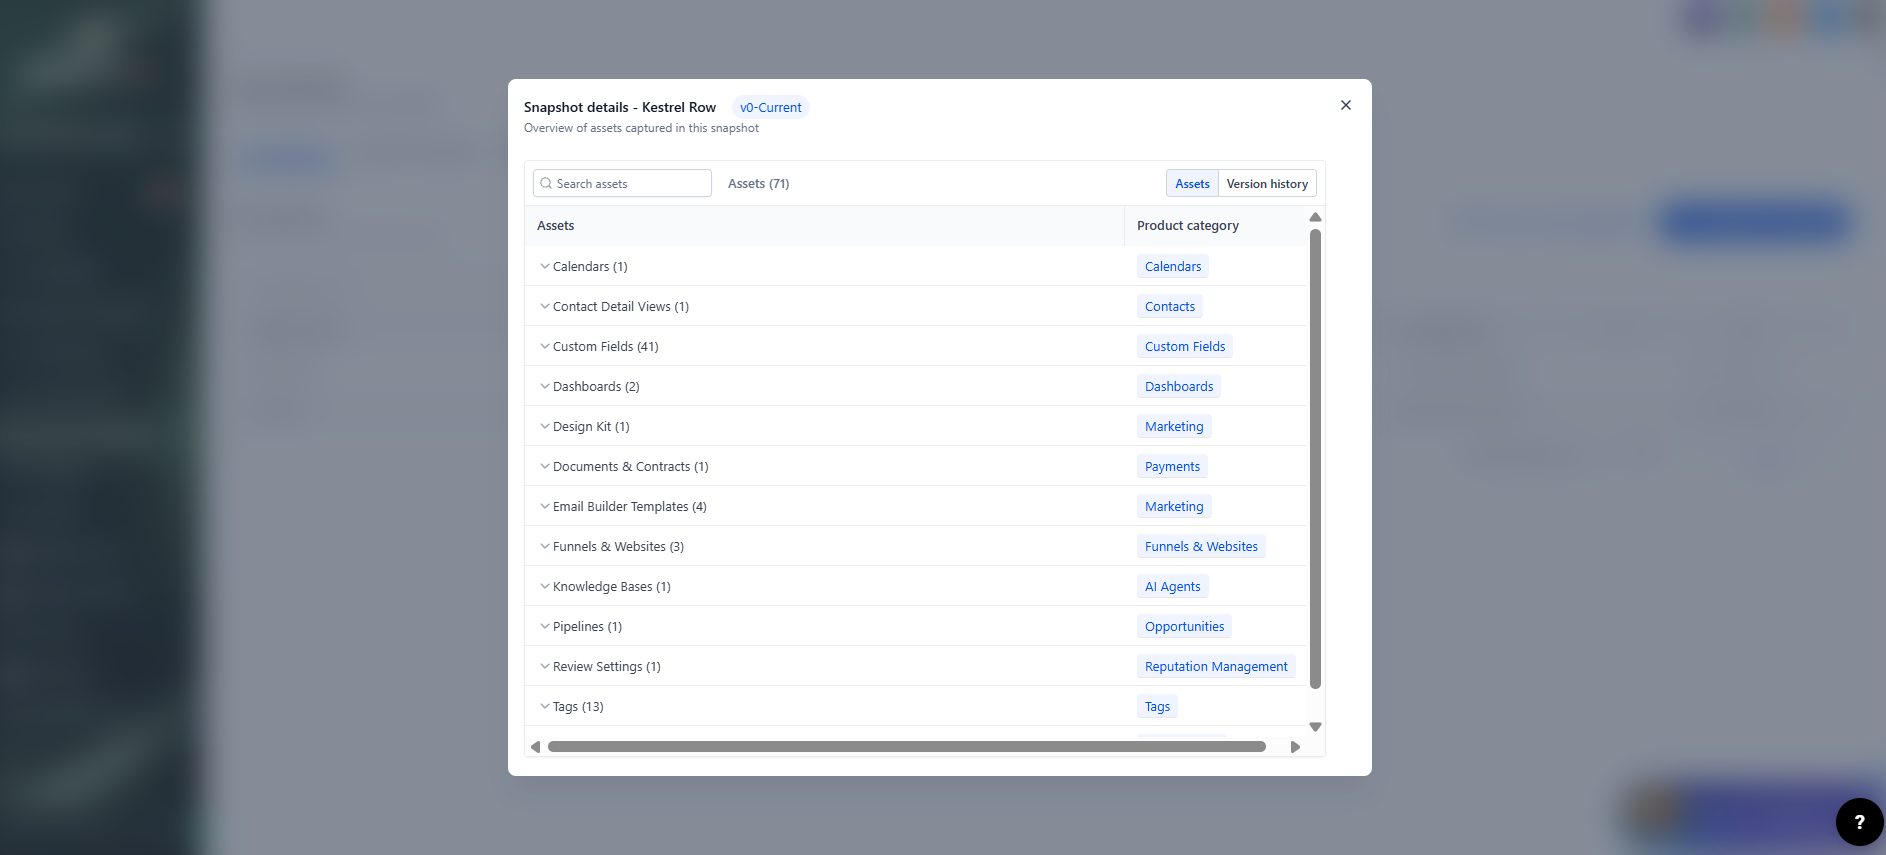This screenshot has height=855, width=1886.
Task: Close the Snapshot details dialog
Action: [x=1346, y=105]
